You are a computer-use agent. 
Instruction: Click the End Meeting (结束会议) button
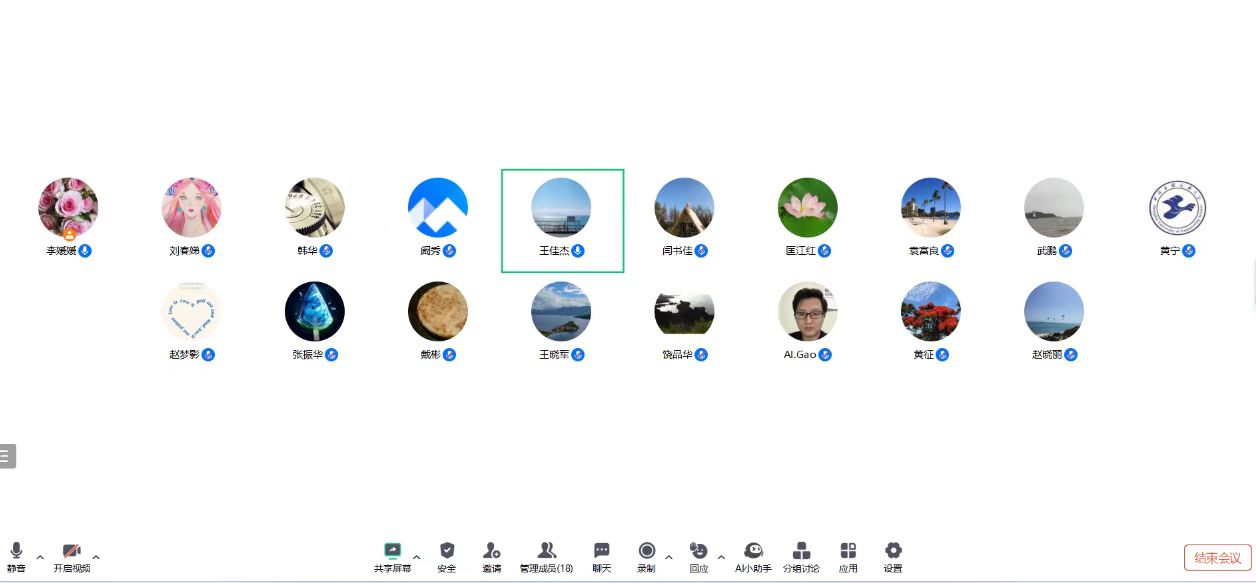pyautogui.click(x=1217, y=558)
